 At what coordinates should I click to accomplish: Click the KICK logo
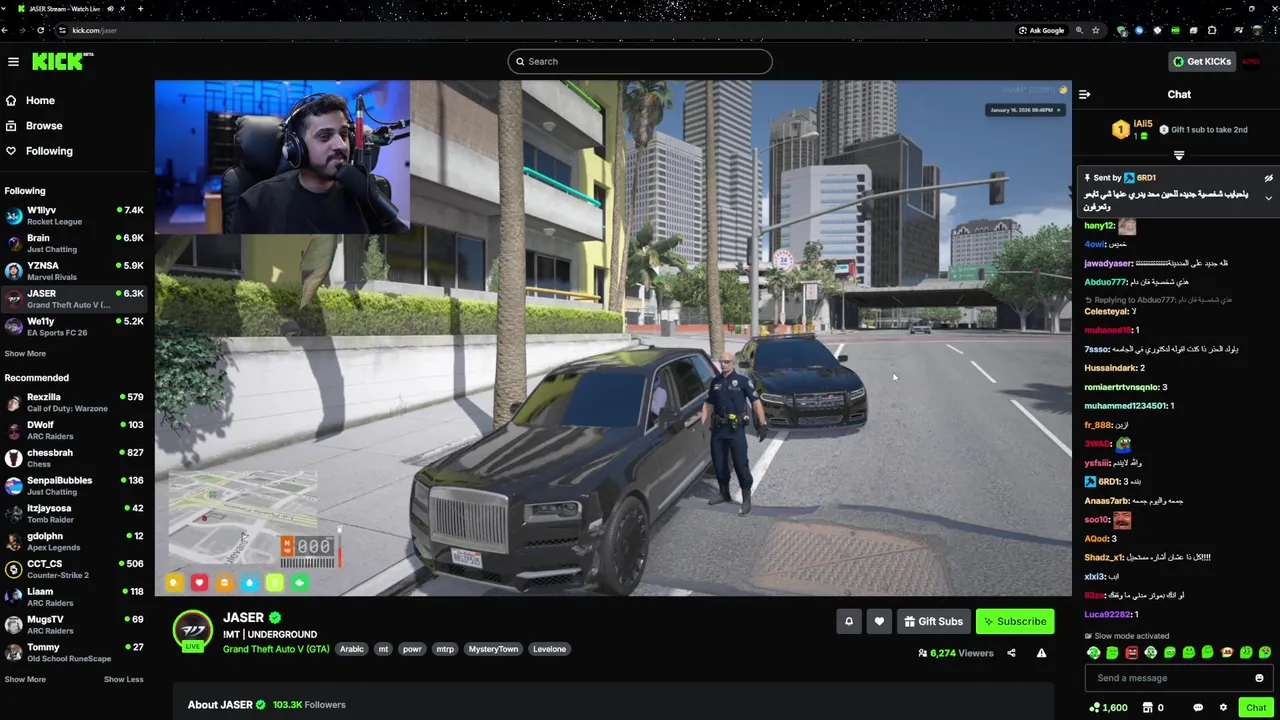62,61
